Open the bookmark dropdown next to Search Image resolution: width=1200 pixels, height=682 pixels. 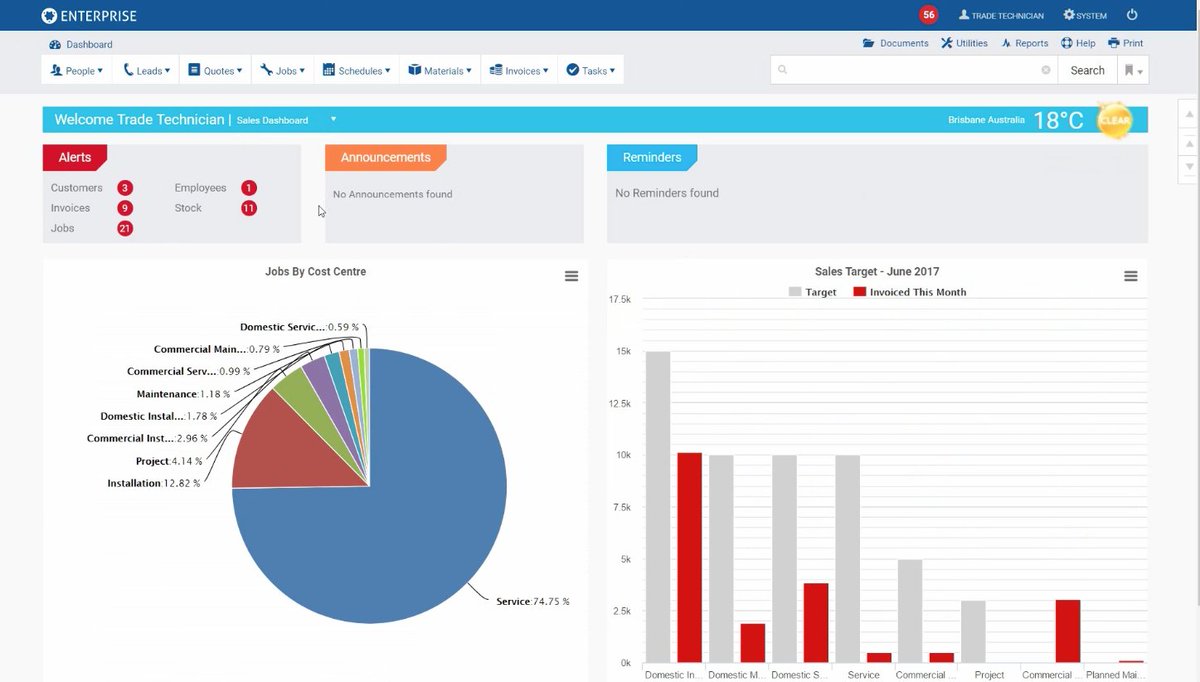pyautogui.click(x=1133, y=70)
